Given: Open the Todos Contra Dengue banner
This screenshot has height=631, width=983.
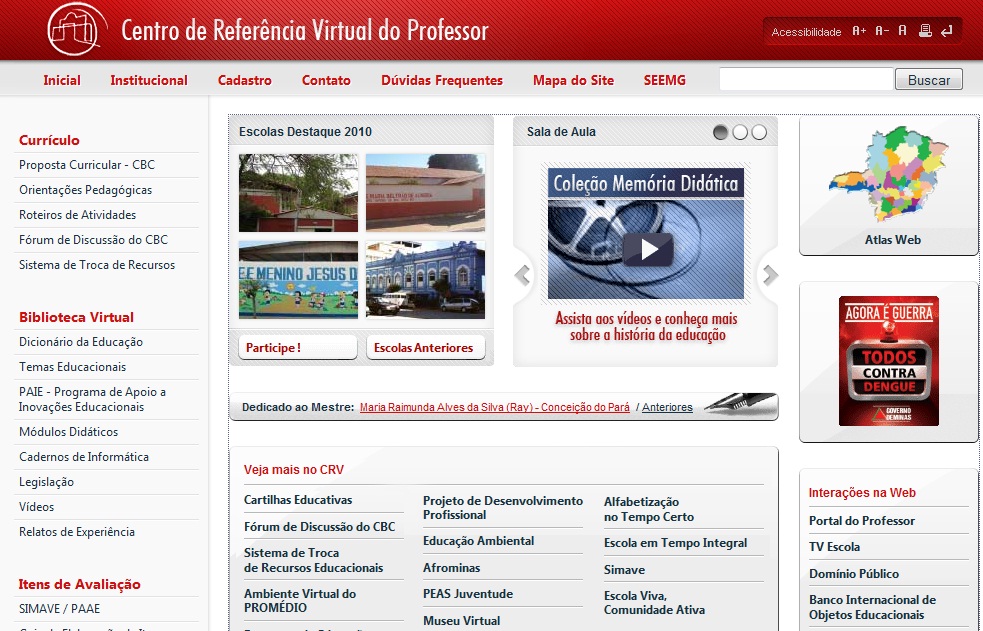Looking at the screenshot, I should (888, 360).
